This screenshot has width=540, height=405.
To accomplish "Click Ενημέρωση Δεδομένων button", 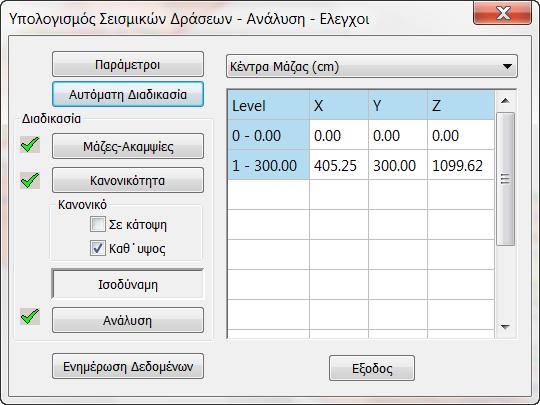I will (128, 366).
